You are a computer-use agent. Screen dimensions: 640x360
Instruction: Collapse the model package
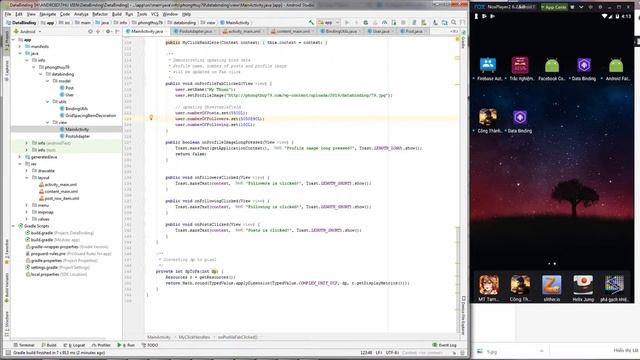(x=47, y=81)
